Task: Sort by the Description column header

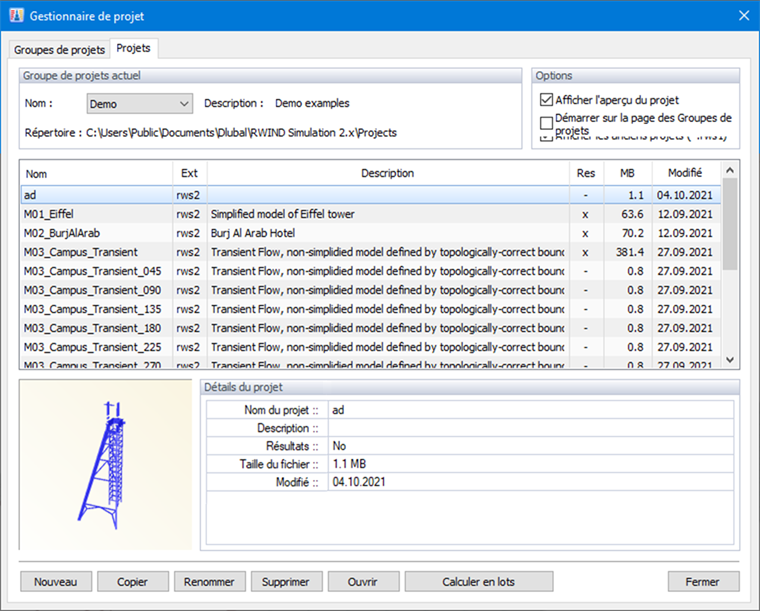Action: (x=388, y=173)
